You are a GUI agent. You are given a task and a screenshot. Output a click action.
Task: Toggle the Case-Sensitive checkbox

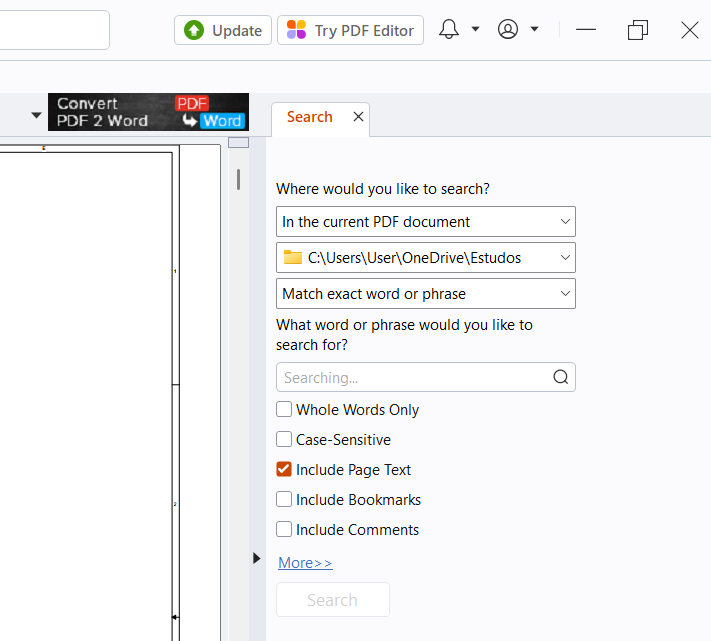click(x=285, y=440)
